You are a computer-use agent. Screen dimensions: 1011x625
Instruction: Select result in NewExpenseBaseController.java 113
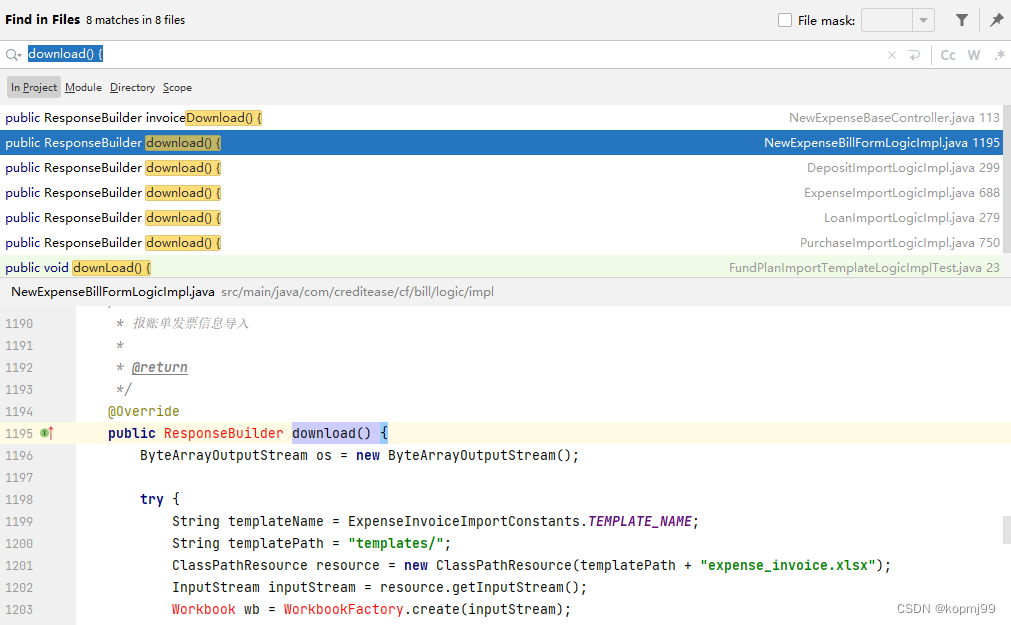[502, 117]
